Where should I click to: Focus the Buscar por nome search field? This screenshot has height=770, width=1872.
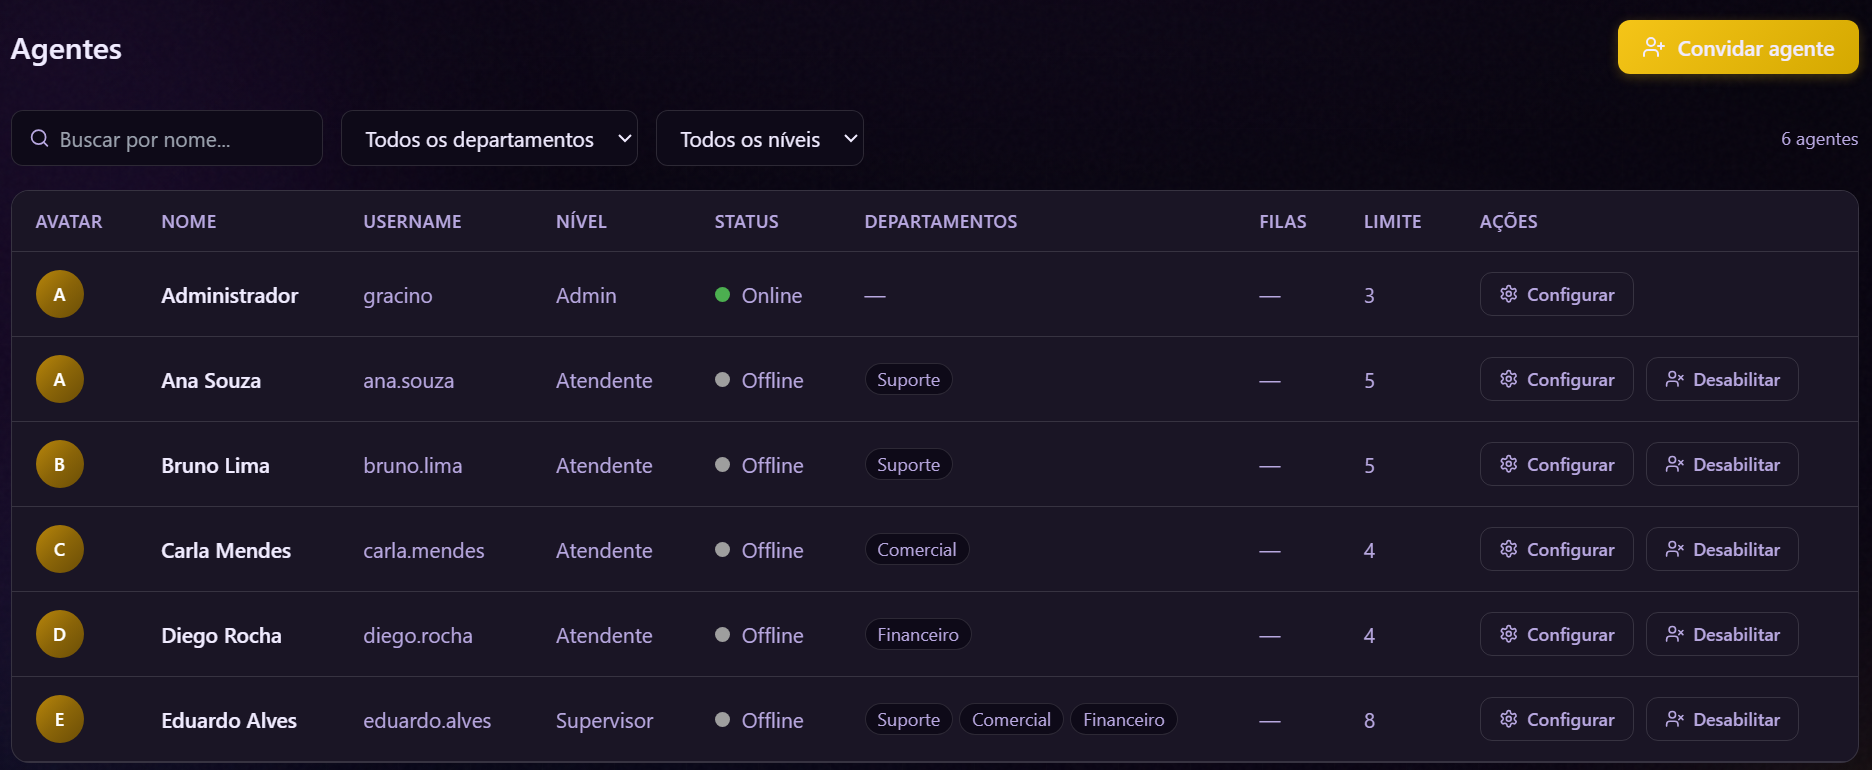[x=167, y=139]
